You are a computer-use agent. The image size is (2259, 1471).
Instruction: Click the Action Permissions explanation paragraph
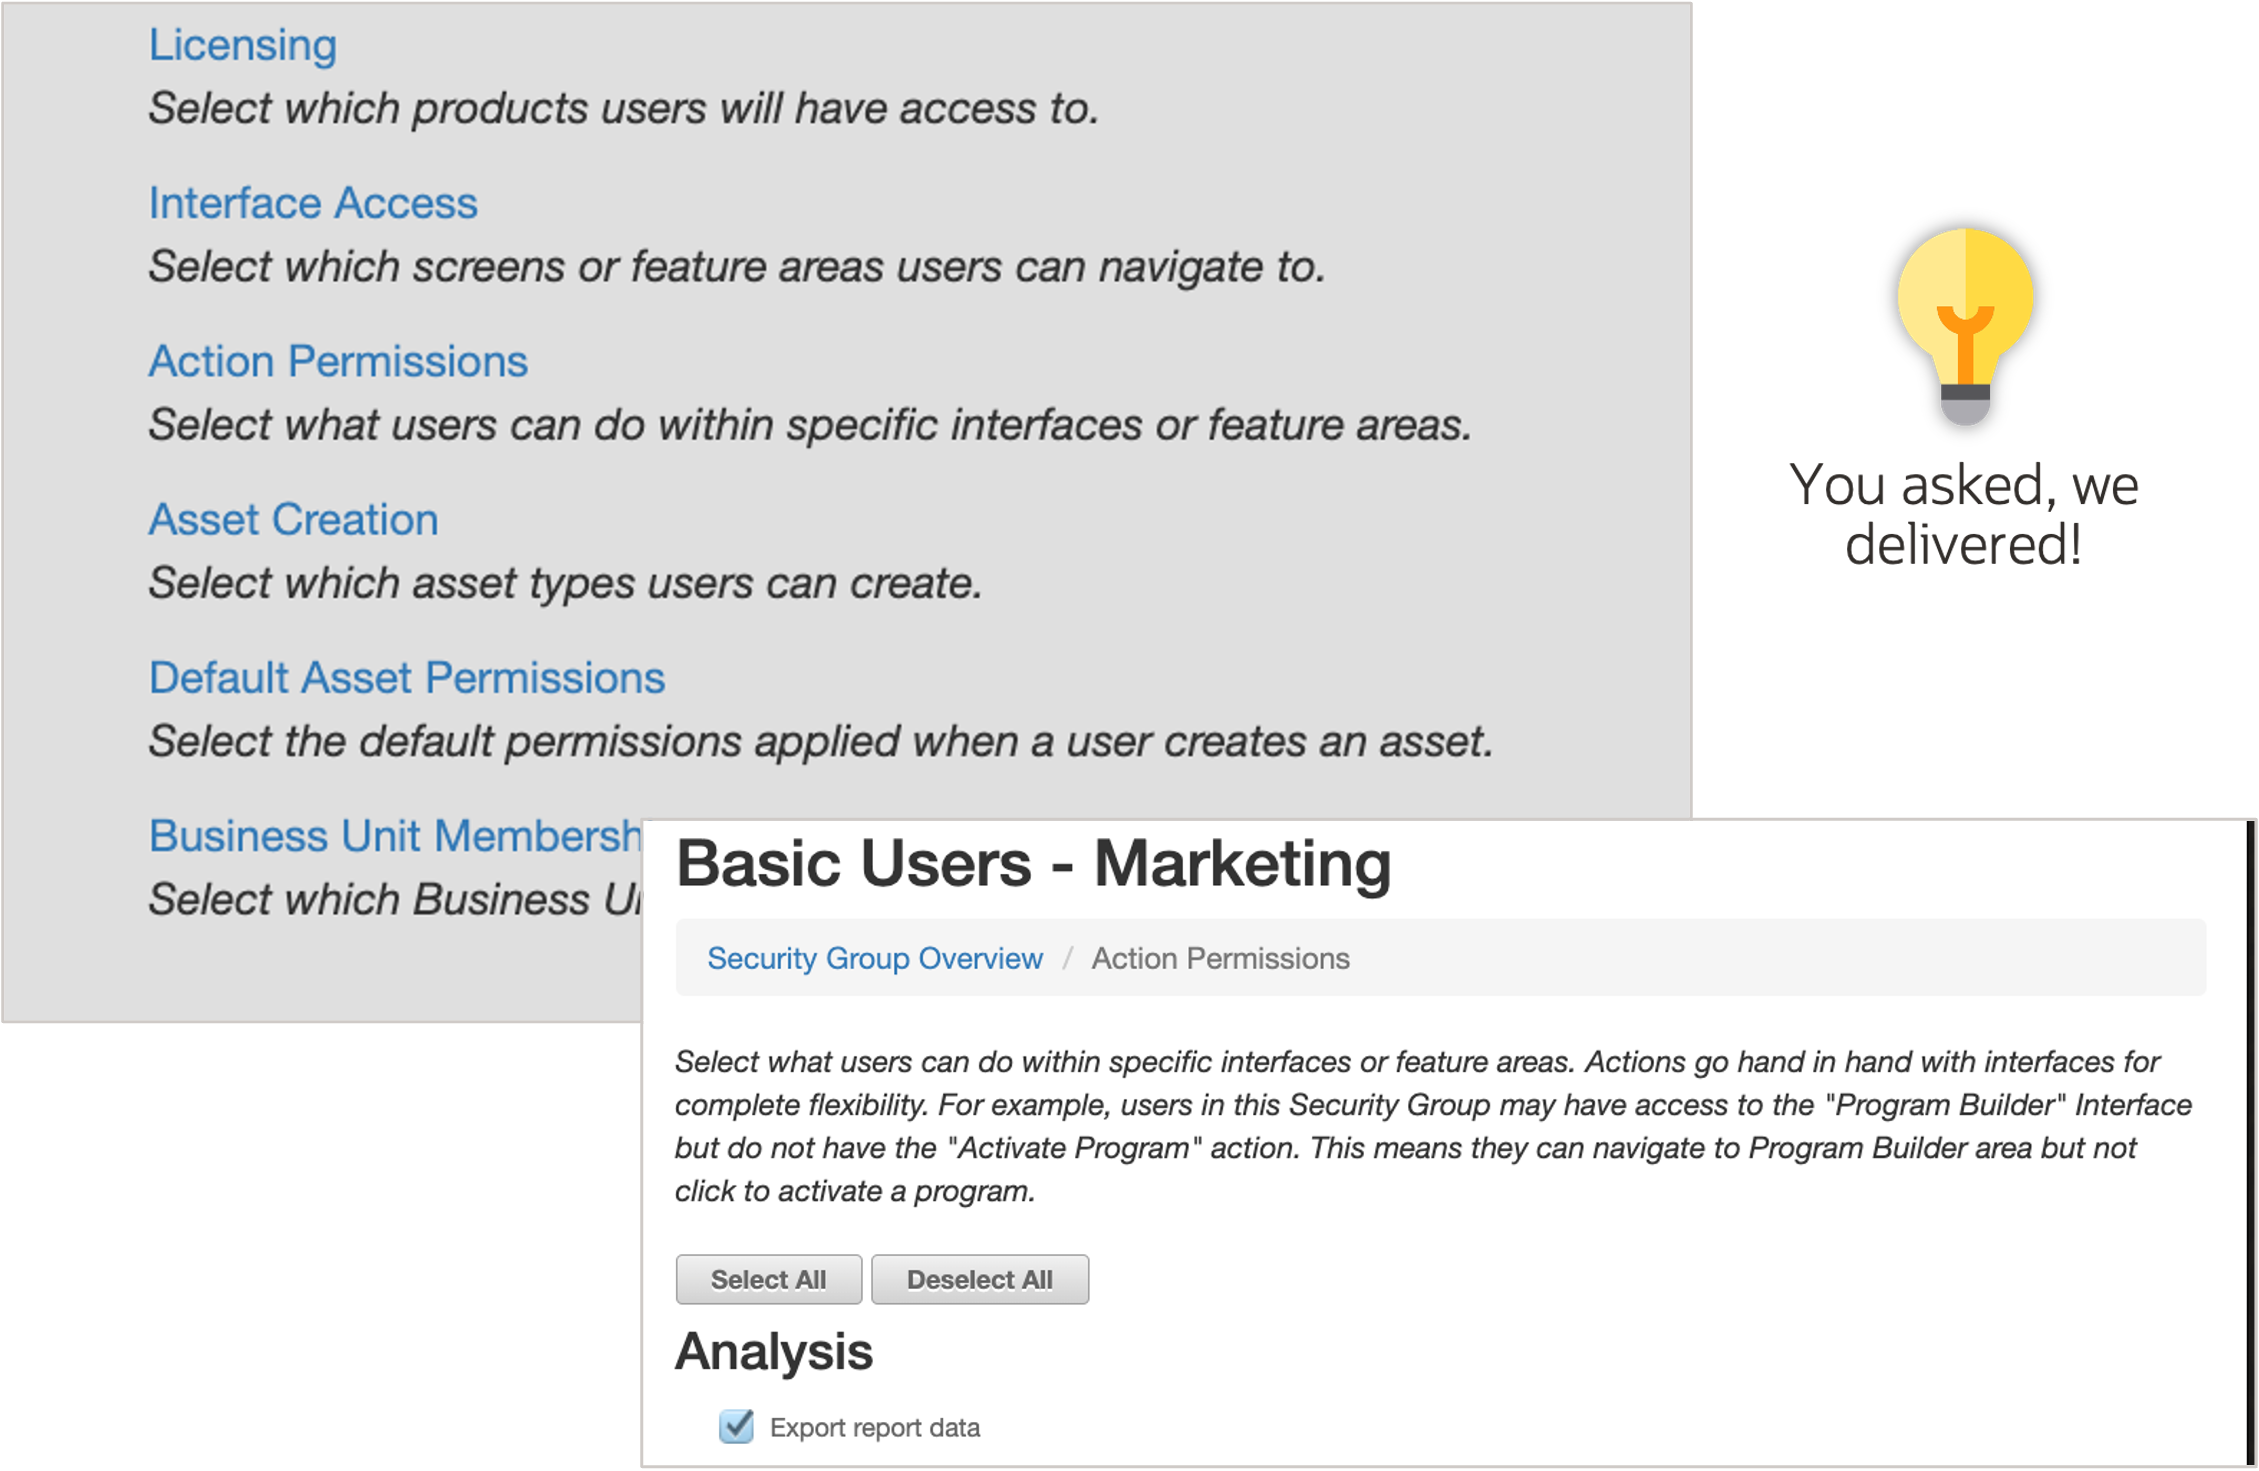point(1433,1126)
